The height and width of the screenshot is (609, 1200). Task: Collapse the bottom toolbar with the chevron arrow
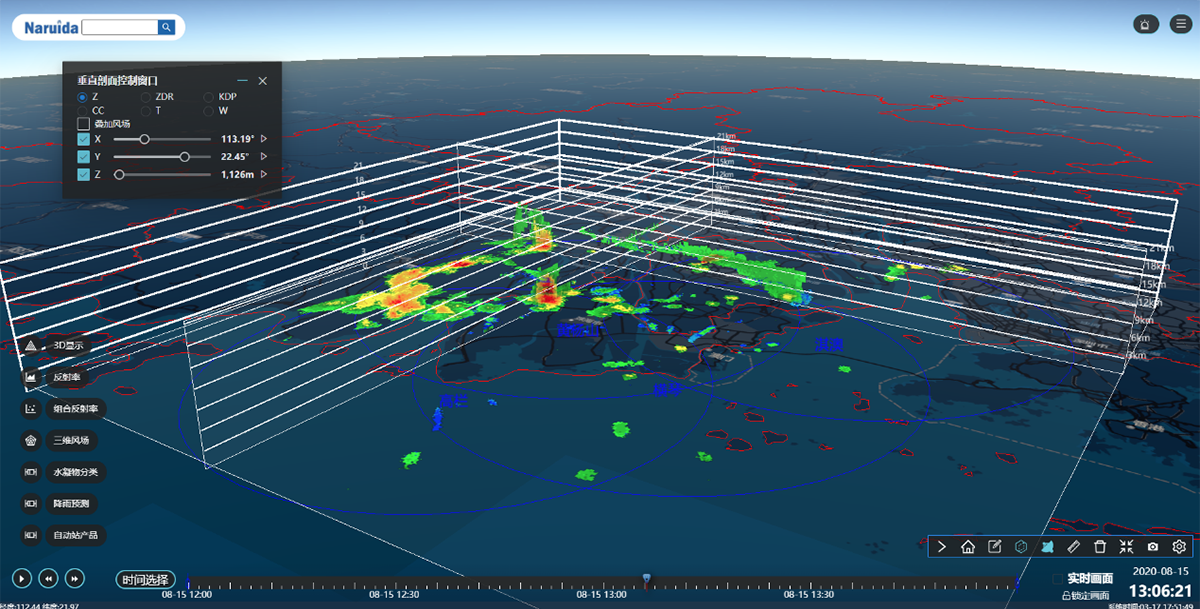pos(941,547)
